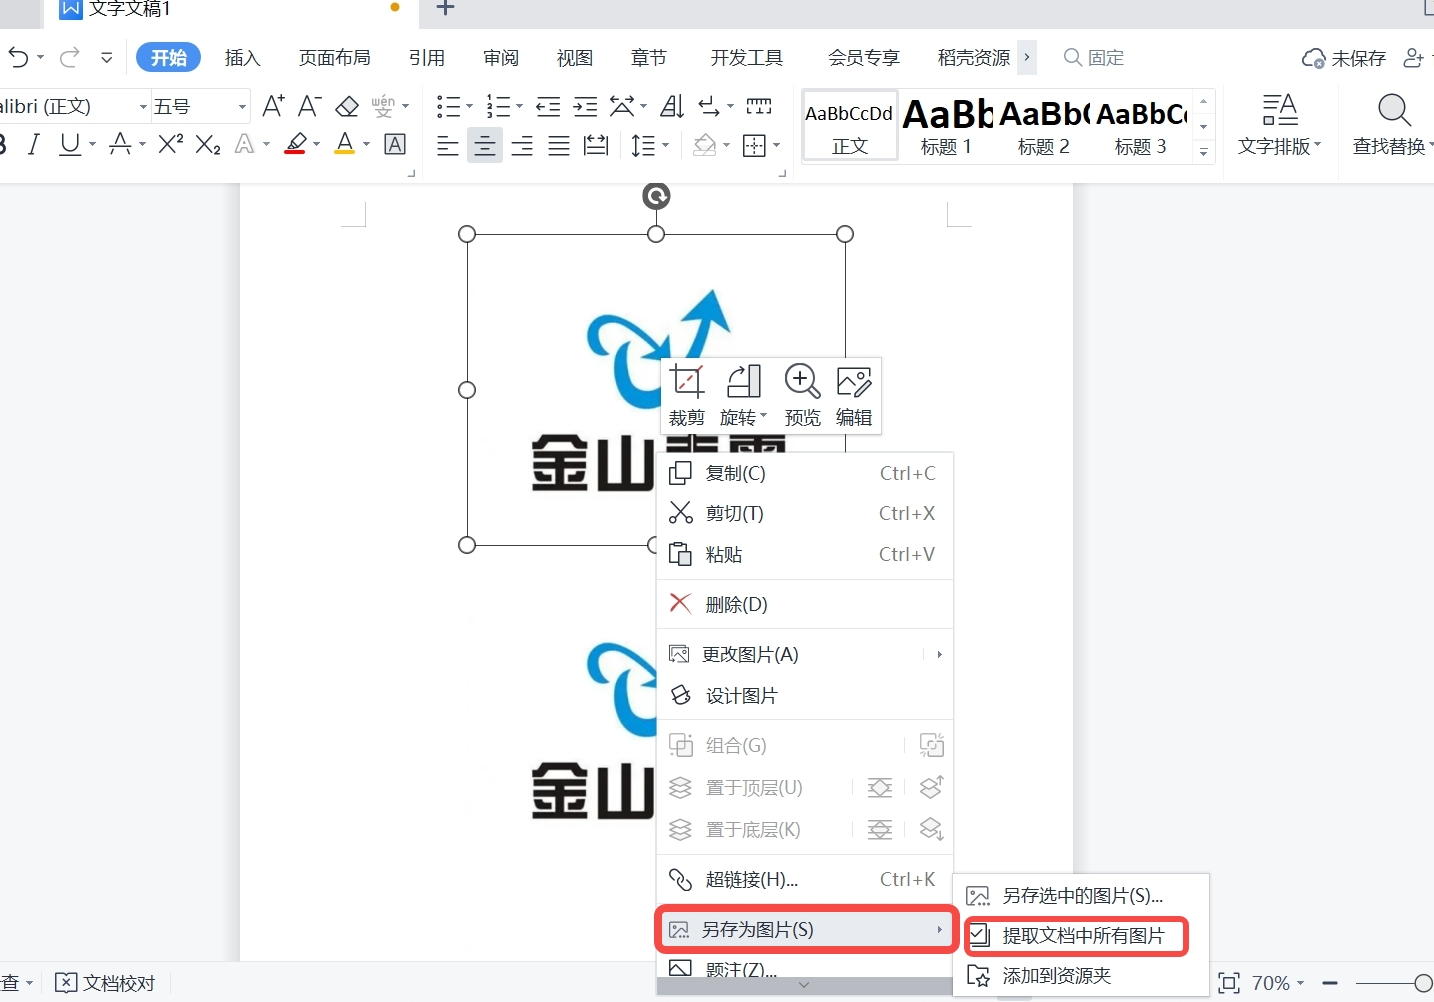
Task: Click the character border icon
Action: (x=396, y=145)
